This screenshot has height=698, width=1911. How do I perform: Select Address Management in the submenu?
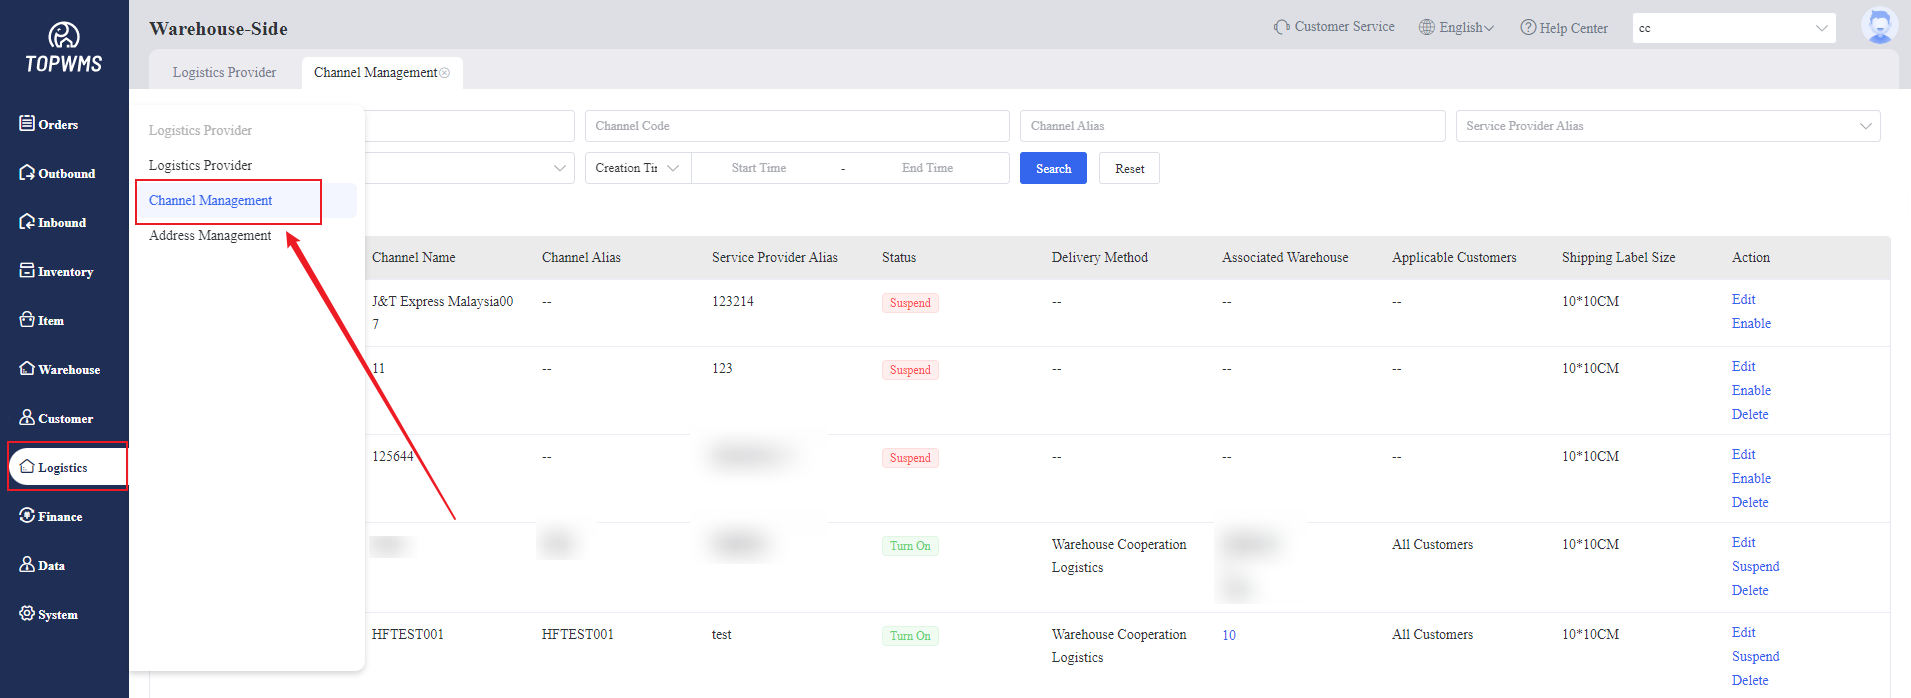tap(210, 236)
